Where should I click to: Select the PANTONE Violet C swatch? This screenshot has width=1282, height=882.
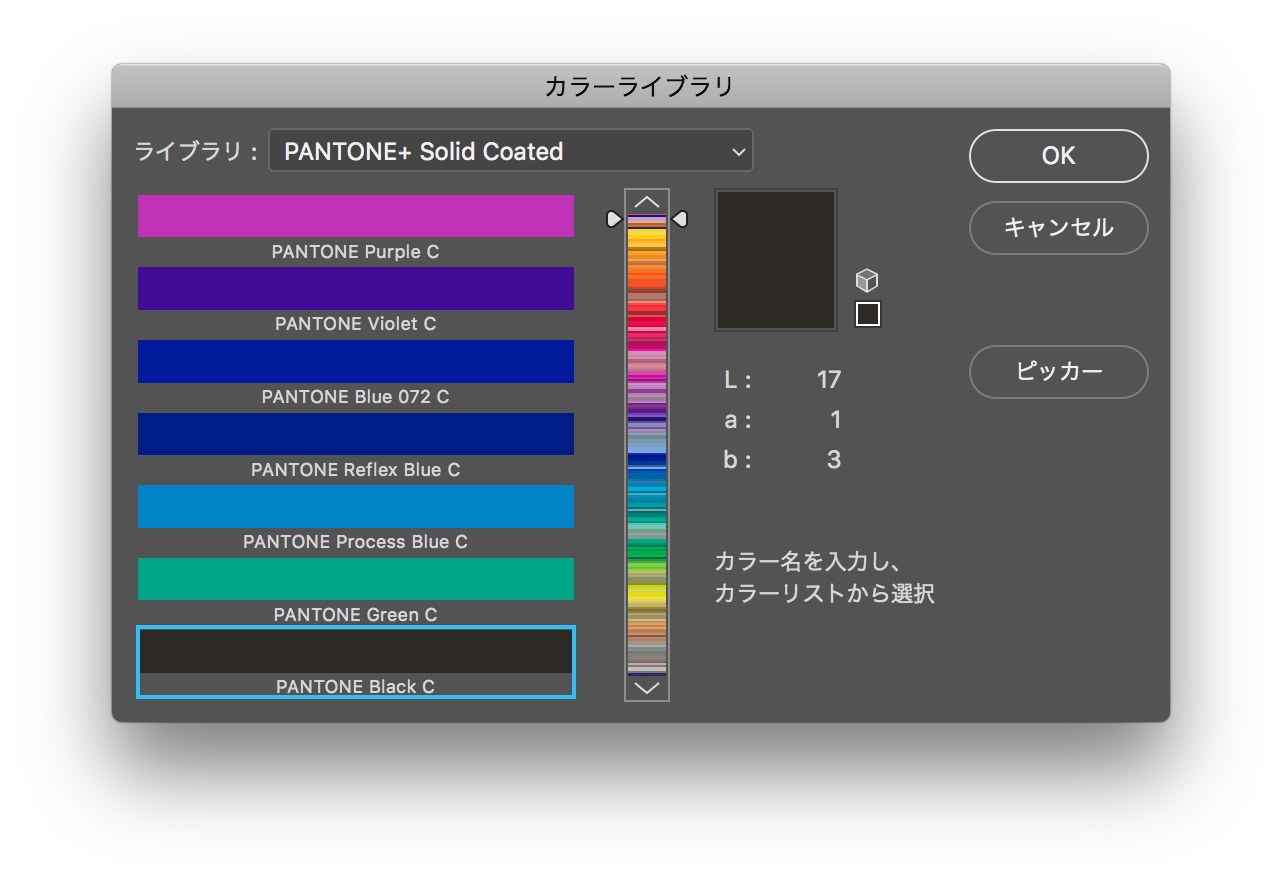coord(356,288)
